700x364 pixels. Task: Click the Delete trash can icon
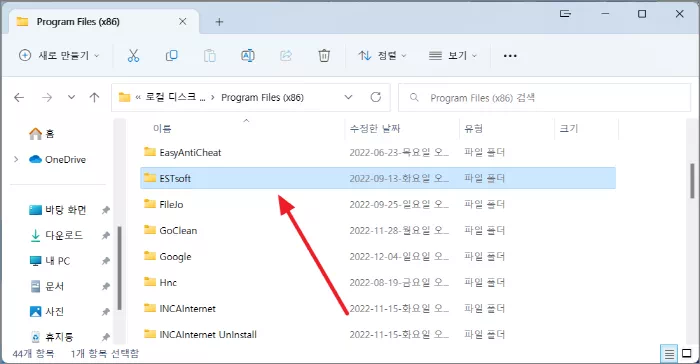(324, 56)
